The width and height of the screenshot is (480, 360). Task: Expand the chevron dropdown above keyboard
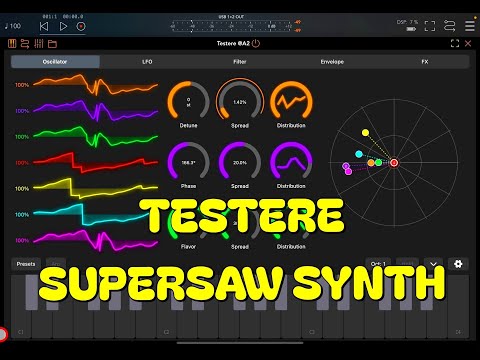[x=433, y=264]
